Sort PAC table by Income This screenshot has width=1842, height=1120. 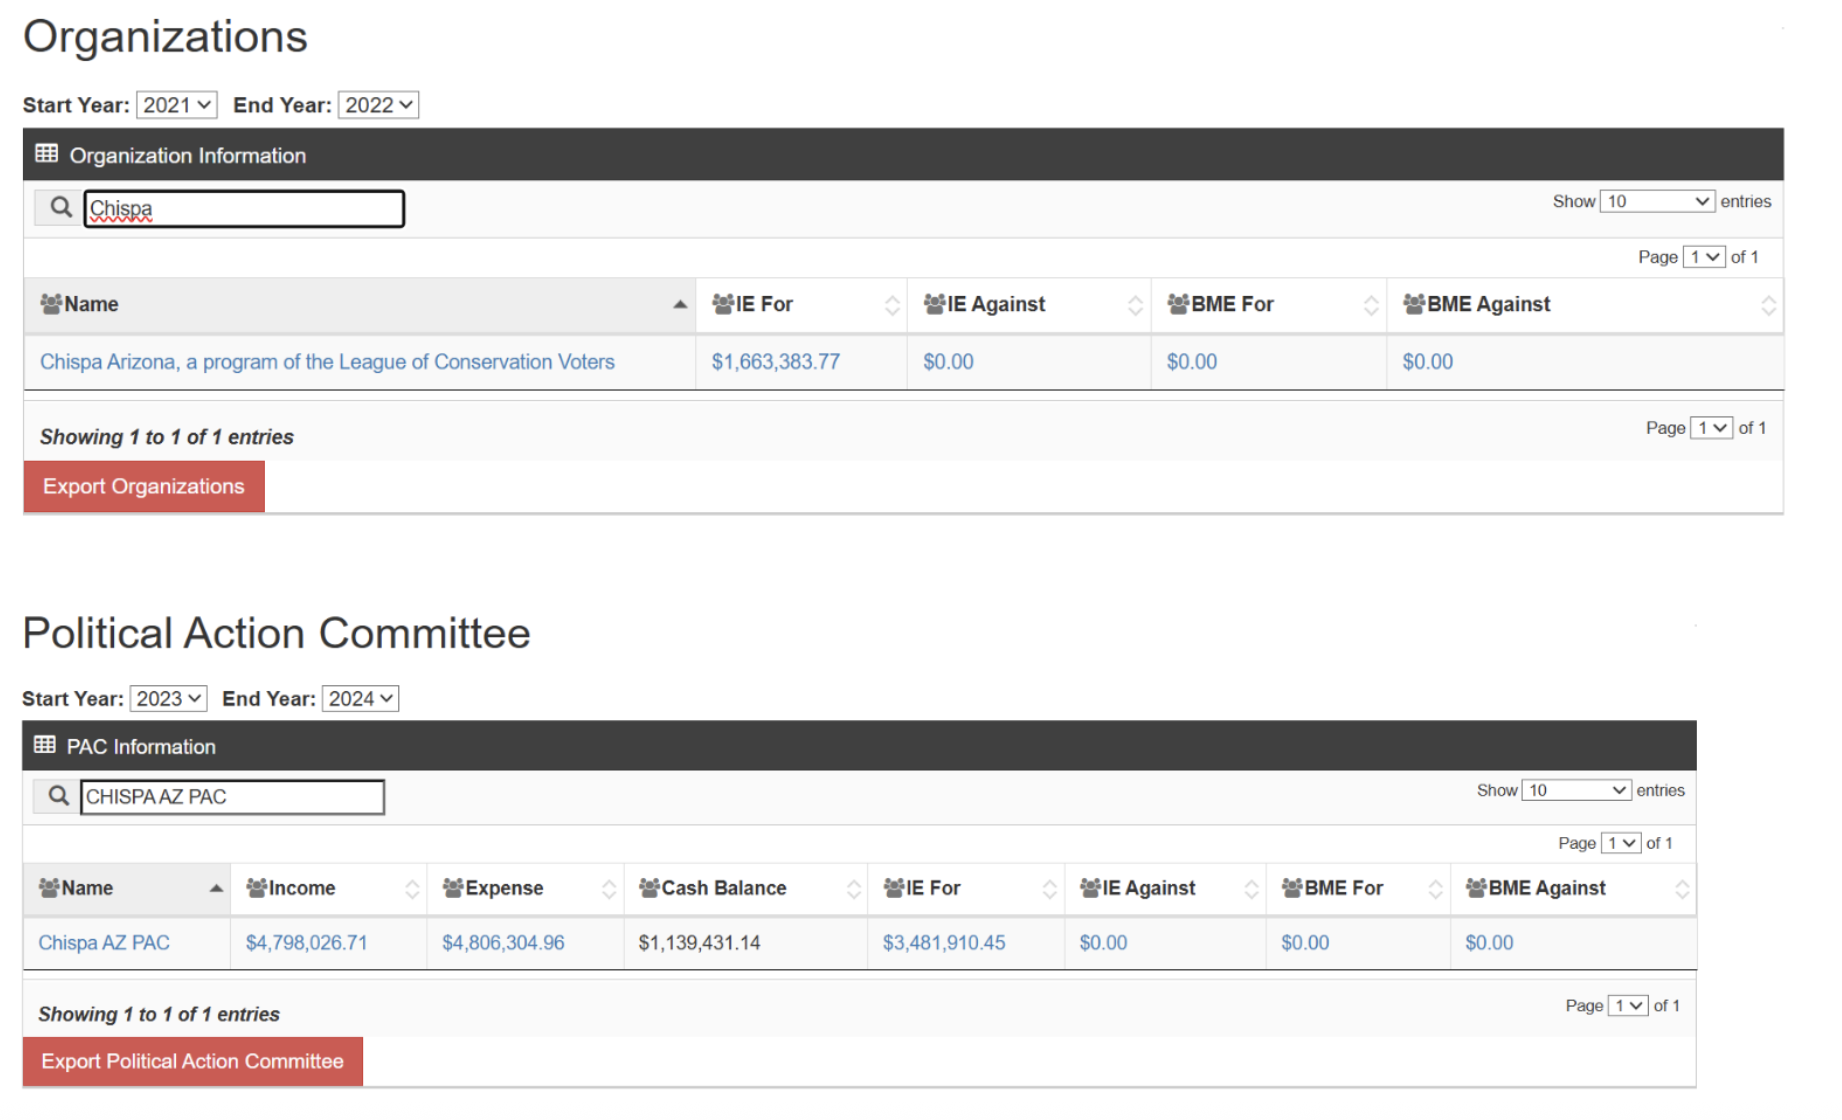tap(329, 889)
